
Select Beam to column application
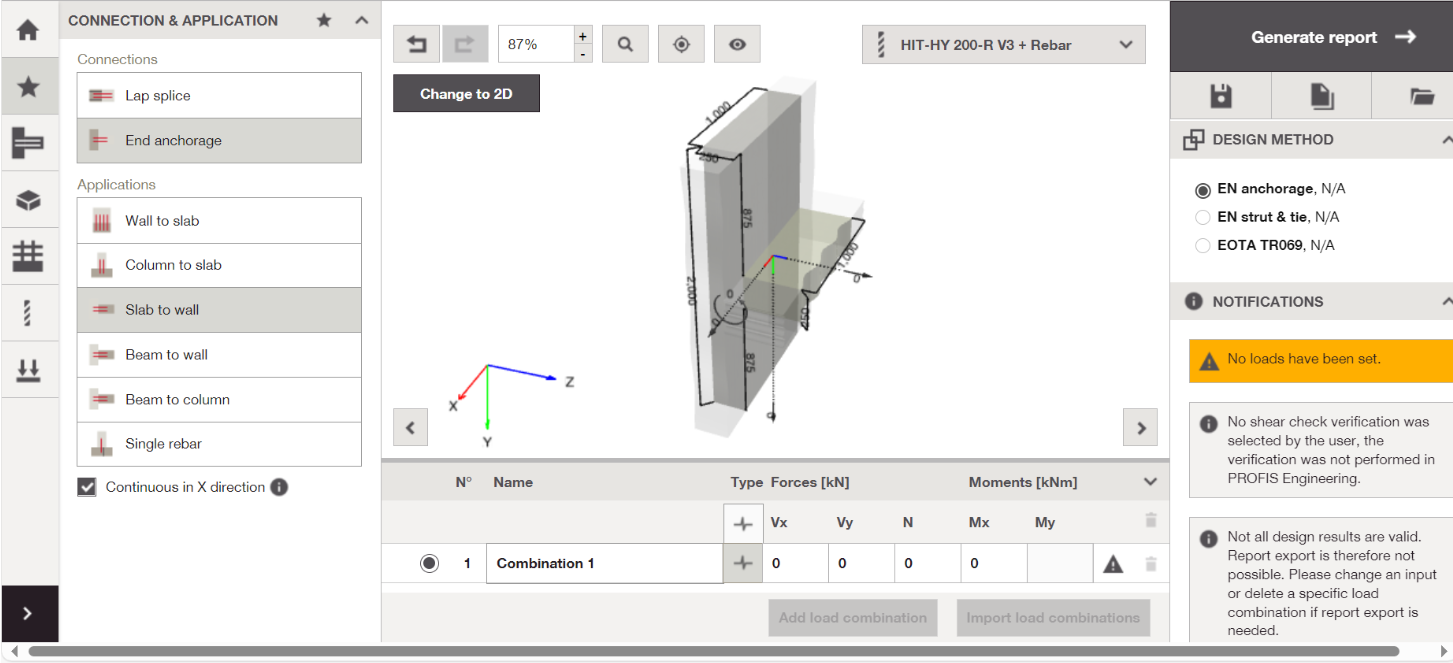click(x=219, y=399)
